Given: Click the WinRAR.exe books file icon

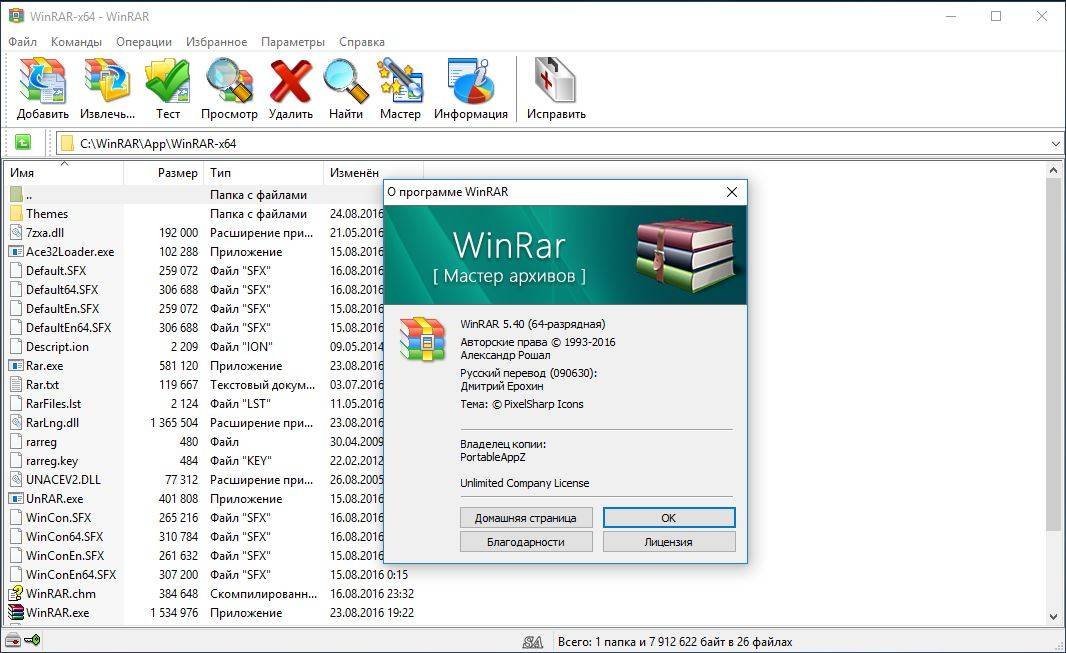Looking at the screenshot, I should click(x=16, y=612).
